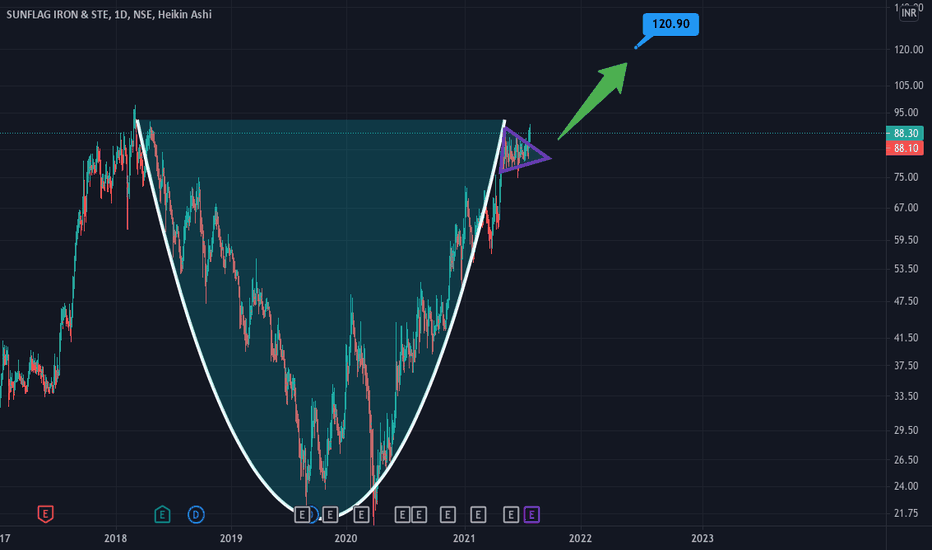This screenshot has width=932, height=550.
Task: Open the INR currency selector
Action: click(909, 12)
